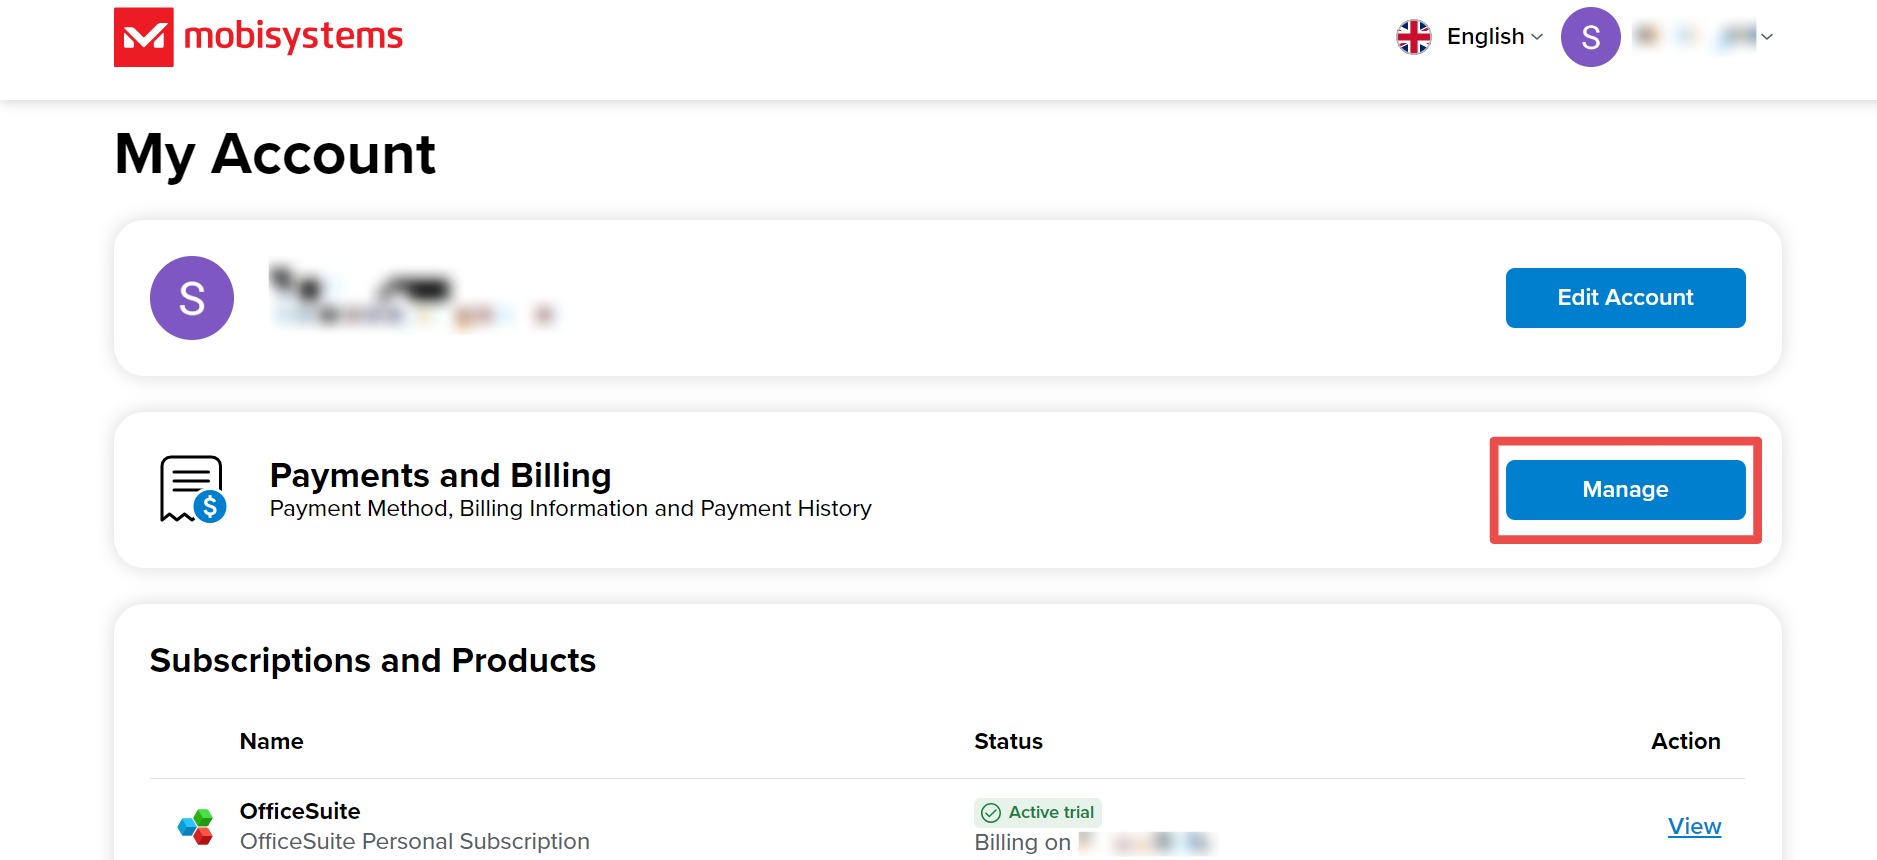Open the View subscription link
The image size is (1877, 860).
click(1694, 826)
